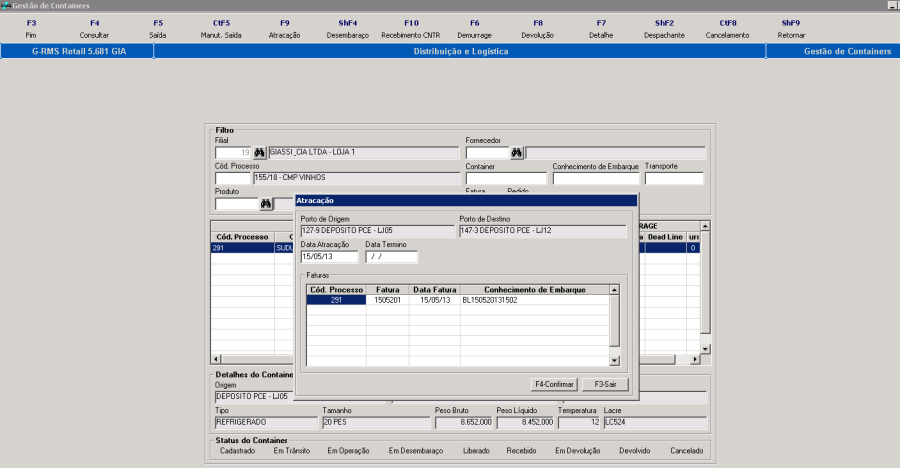900x468 pixels.
Task: Confirm the Atracação with F4-Confirmar
Action: [x=554, y=384]
